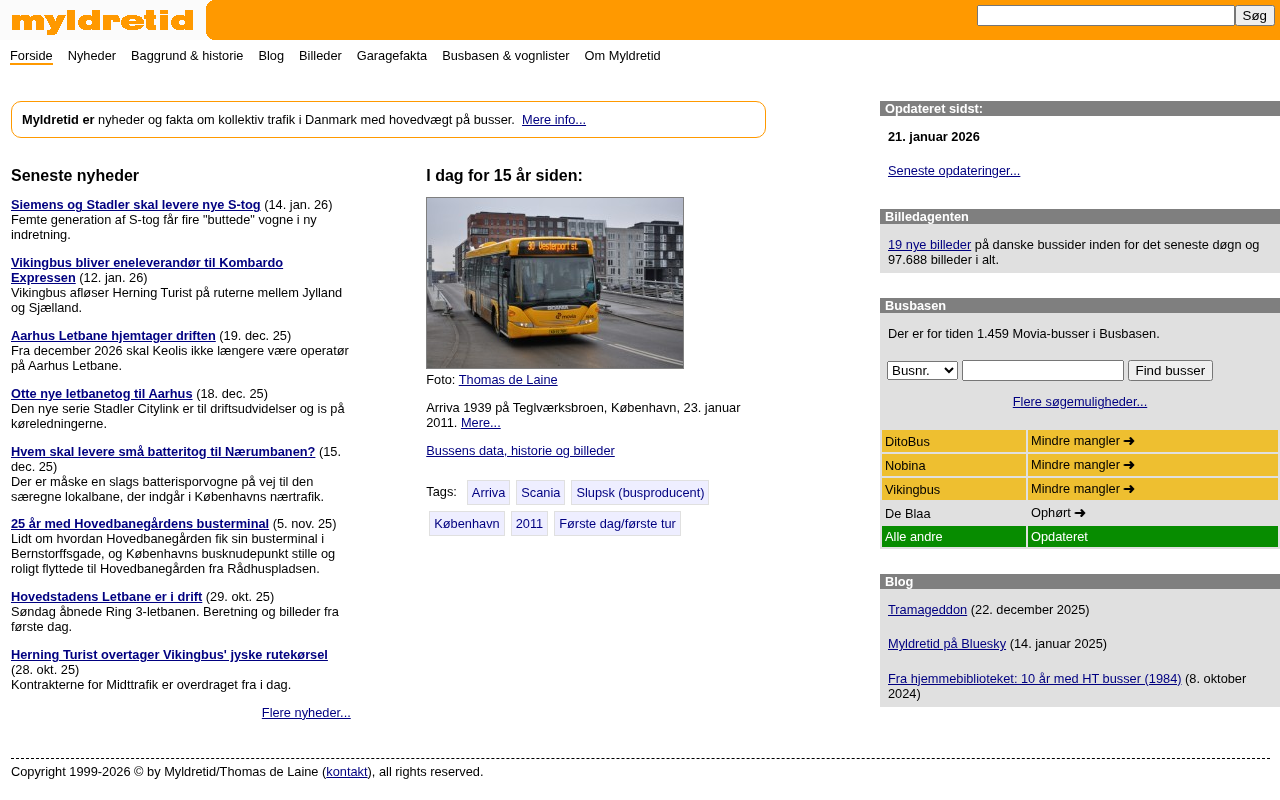Open Siemens og Stadler S-tog news article

136,205
